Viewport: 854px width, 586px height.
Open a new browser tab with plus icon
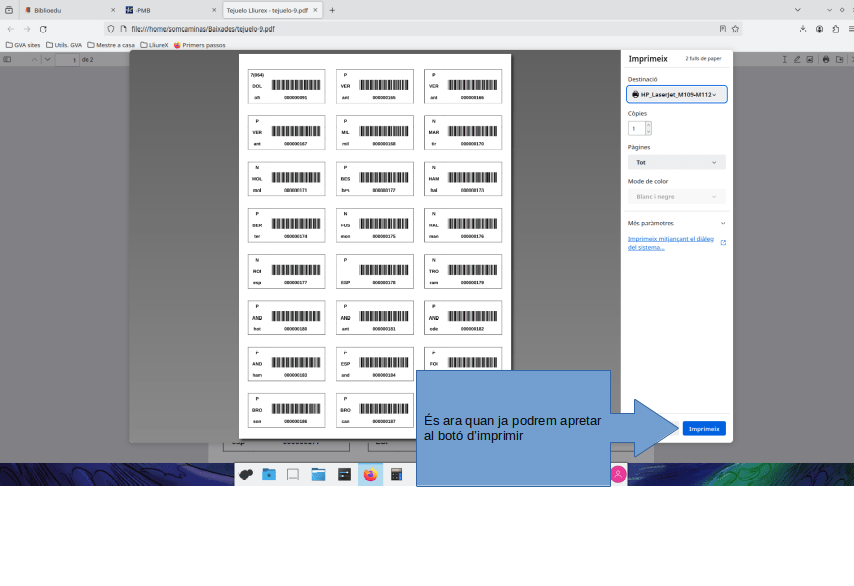tap(332, 10)
